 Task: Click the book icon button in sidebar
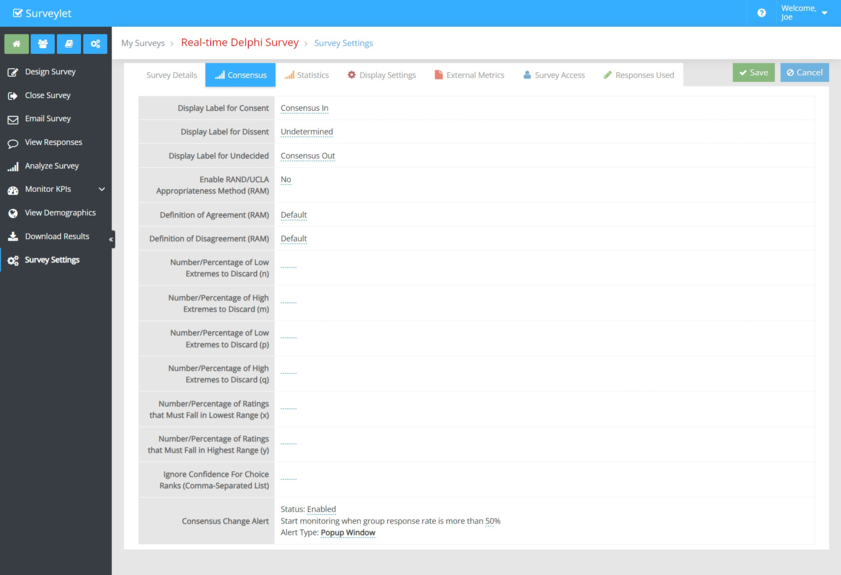click(x=69, y=44)
